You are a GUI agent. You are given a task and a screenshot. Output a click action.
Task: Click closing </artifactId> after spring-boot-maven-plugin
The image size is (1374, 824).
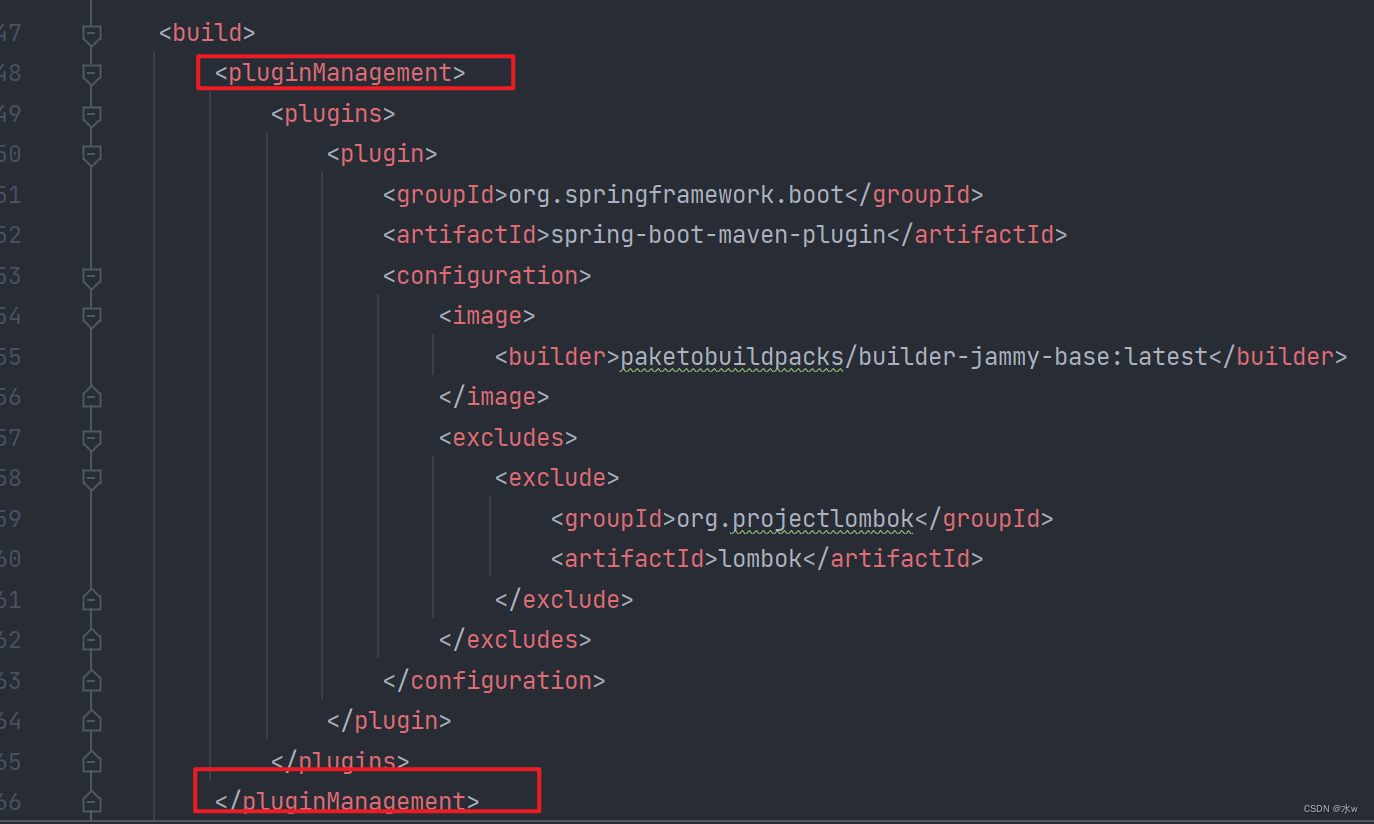click(x=977, y=235)
